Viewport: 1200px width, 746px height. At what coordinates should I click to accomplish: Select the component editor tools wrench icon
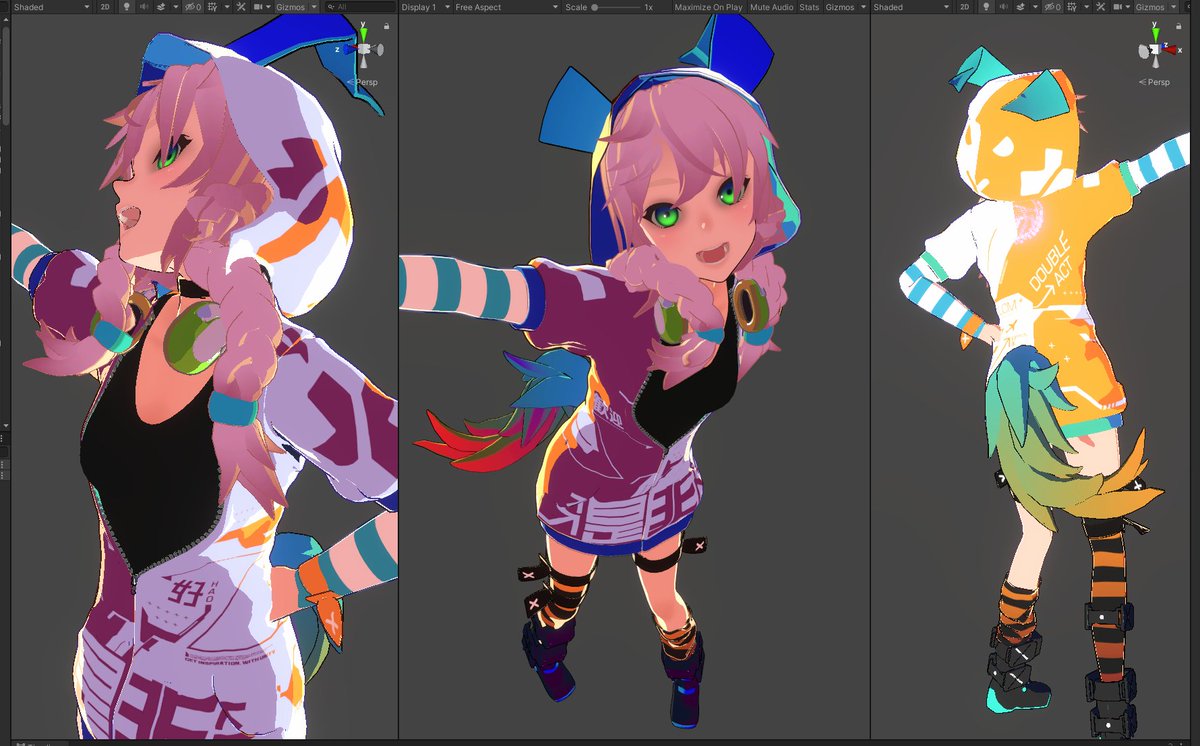click(241, 6)
